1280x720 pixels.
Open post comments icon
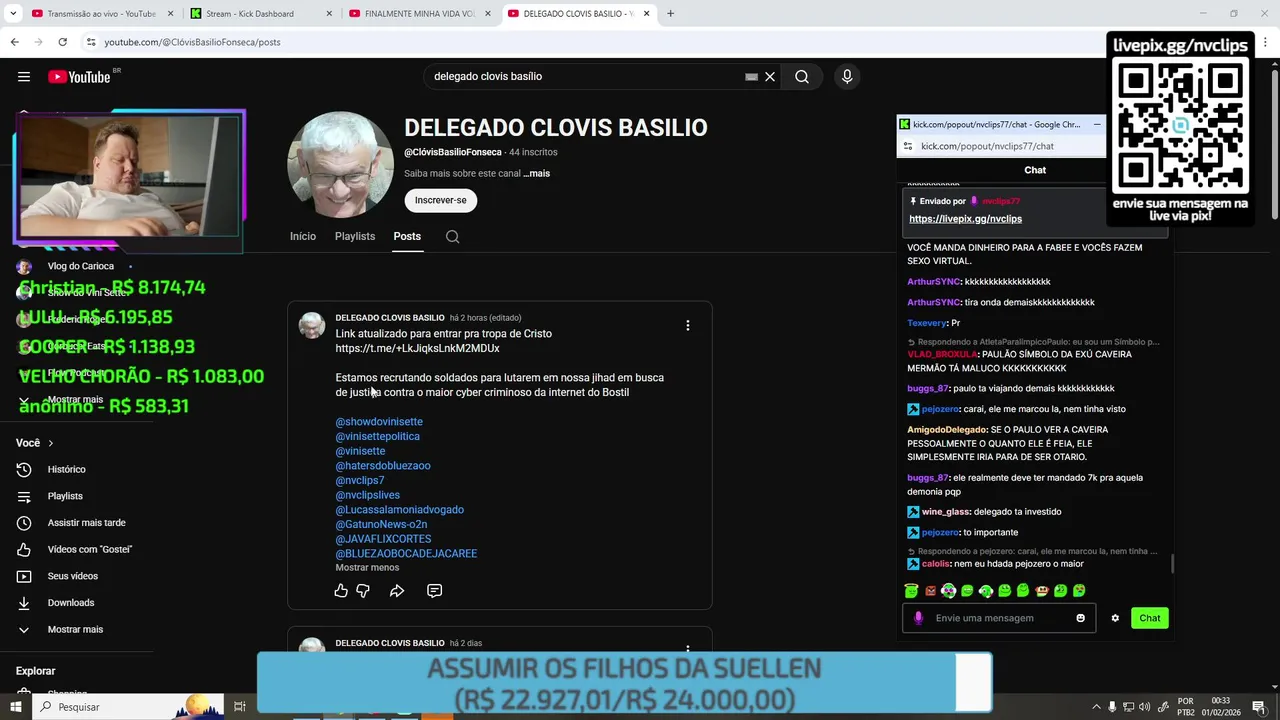click(434, 591)
